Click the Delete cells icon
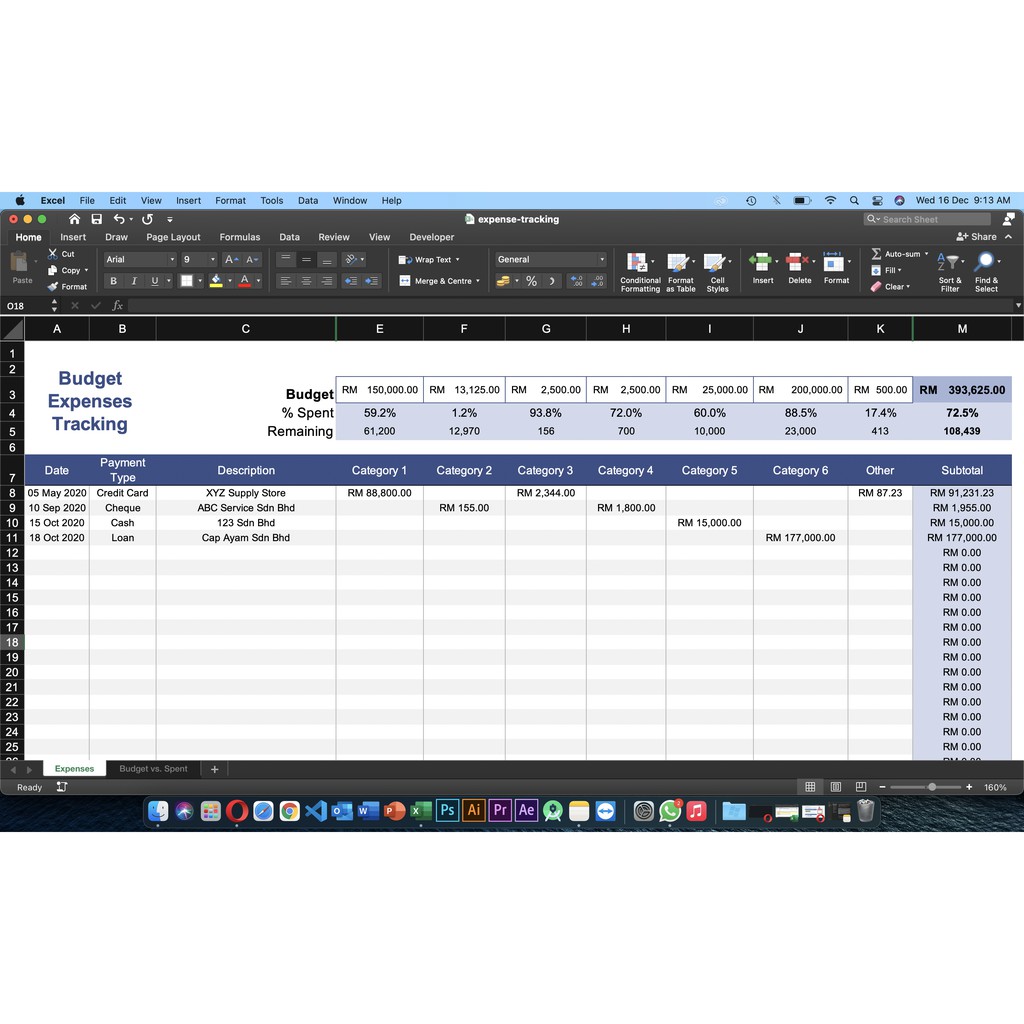The height and width of the screenshot is (1024, 1024). tap(798, 263)
